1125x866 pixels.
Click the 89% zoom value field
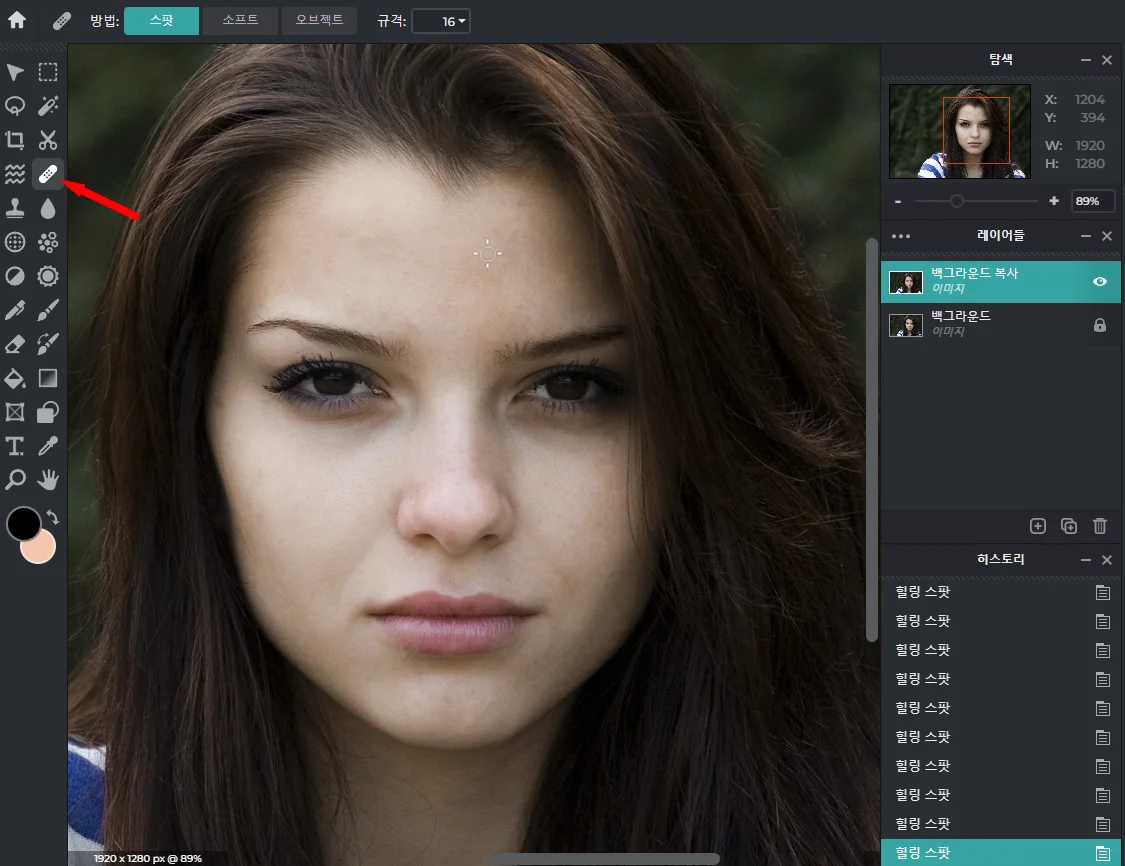coord(1092,201)
